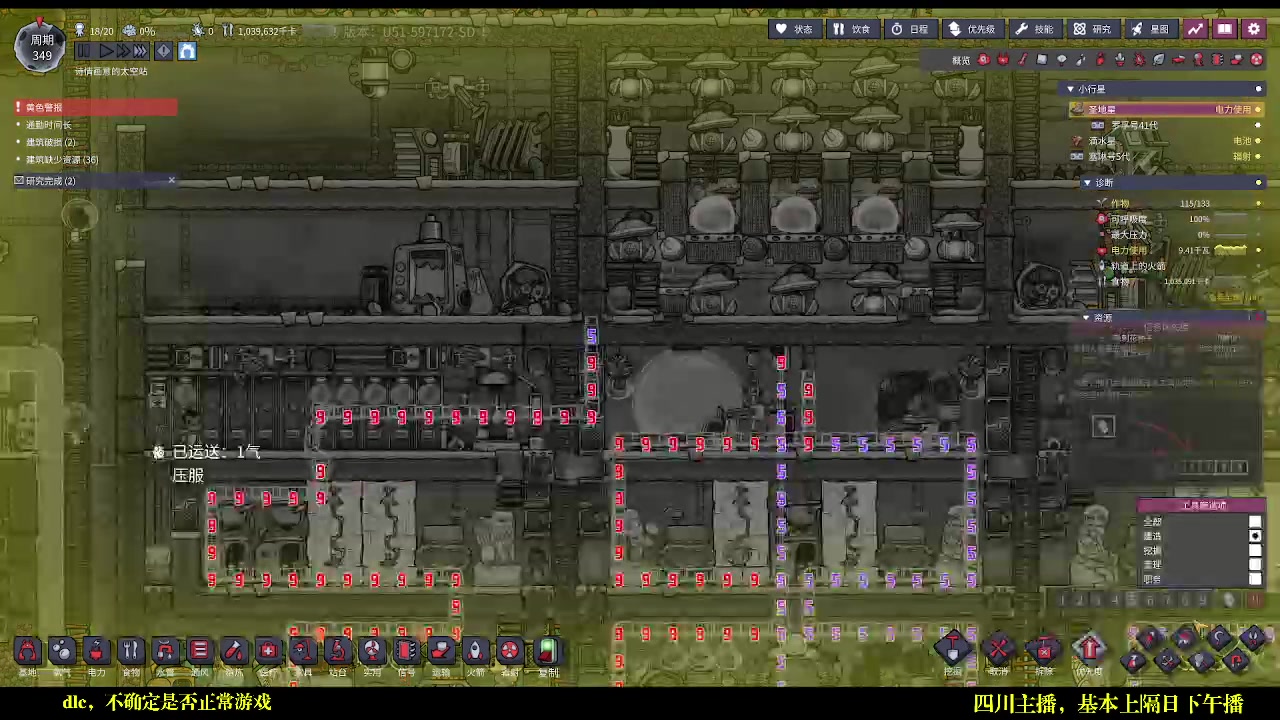Check the 全部 filter checkbox

point(1255,521)
